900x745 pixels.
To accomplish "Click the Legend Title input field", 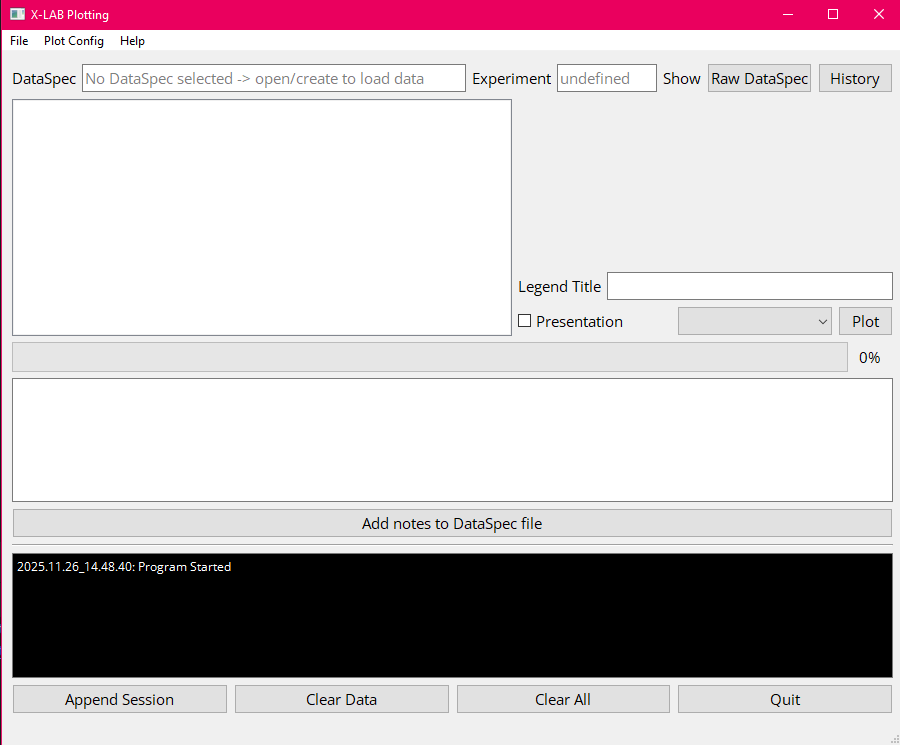I will [749, 286].
